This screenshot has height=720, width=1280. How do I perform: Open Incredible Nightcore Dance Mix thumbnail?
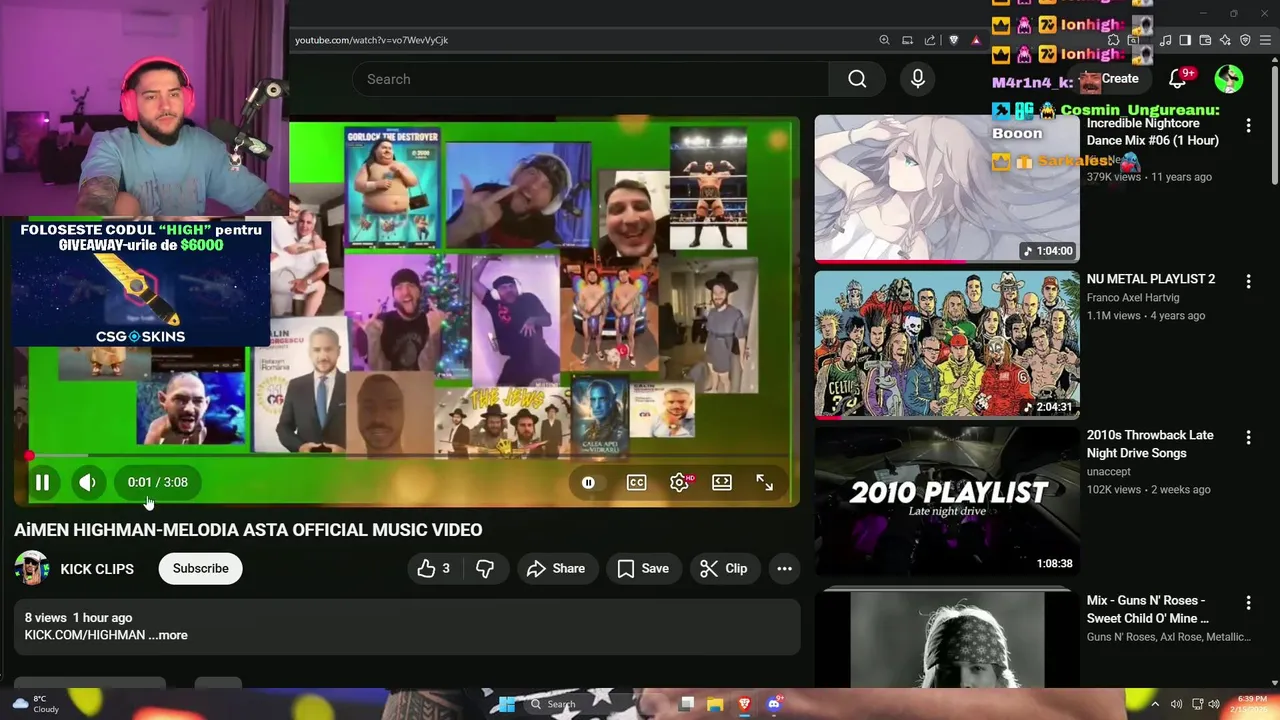click(x=947, y=188)
